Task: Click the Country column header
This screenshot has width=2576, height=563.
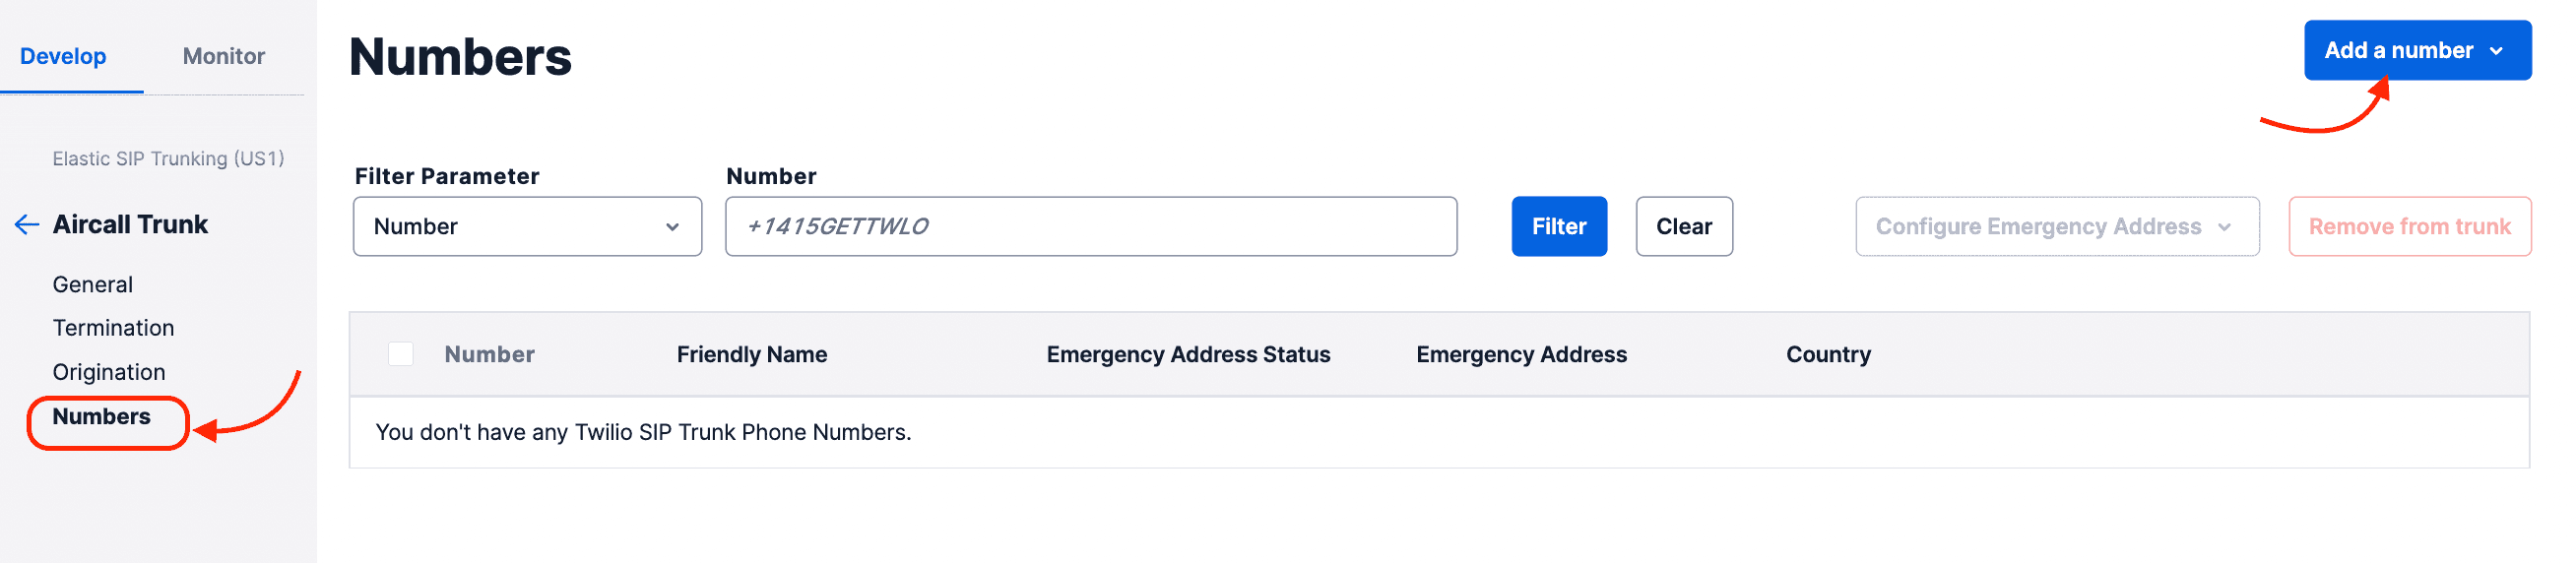Action: click(1827, 354)
